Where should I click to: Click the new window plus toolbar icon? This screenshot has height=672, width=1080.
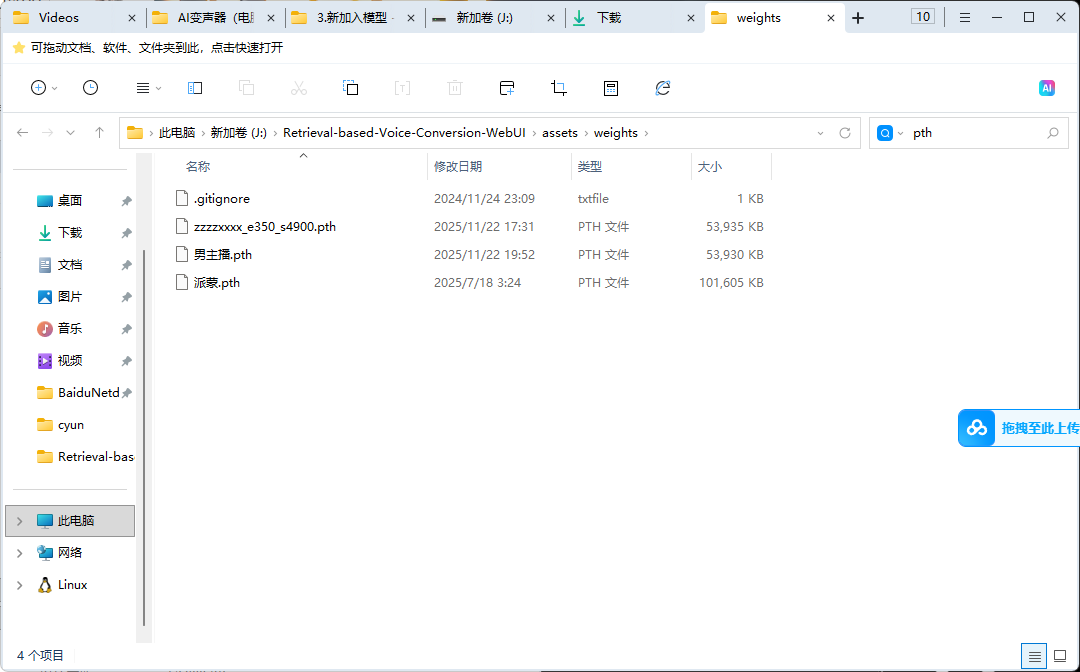(x=507, y=87)
